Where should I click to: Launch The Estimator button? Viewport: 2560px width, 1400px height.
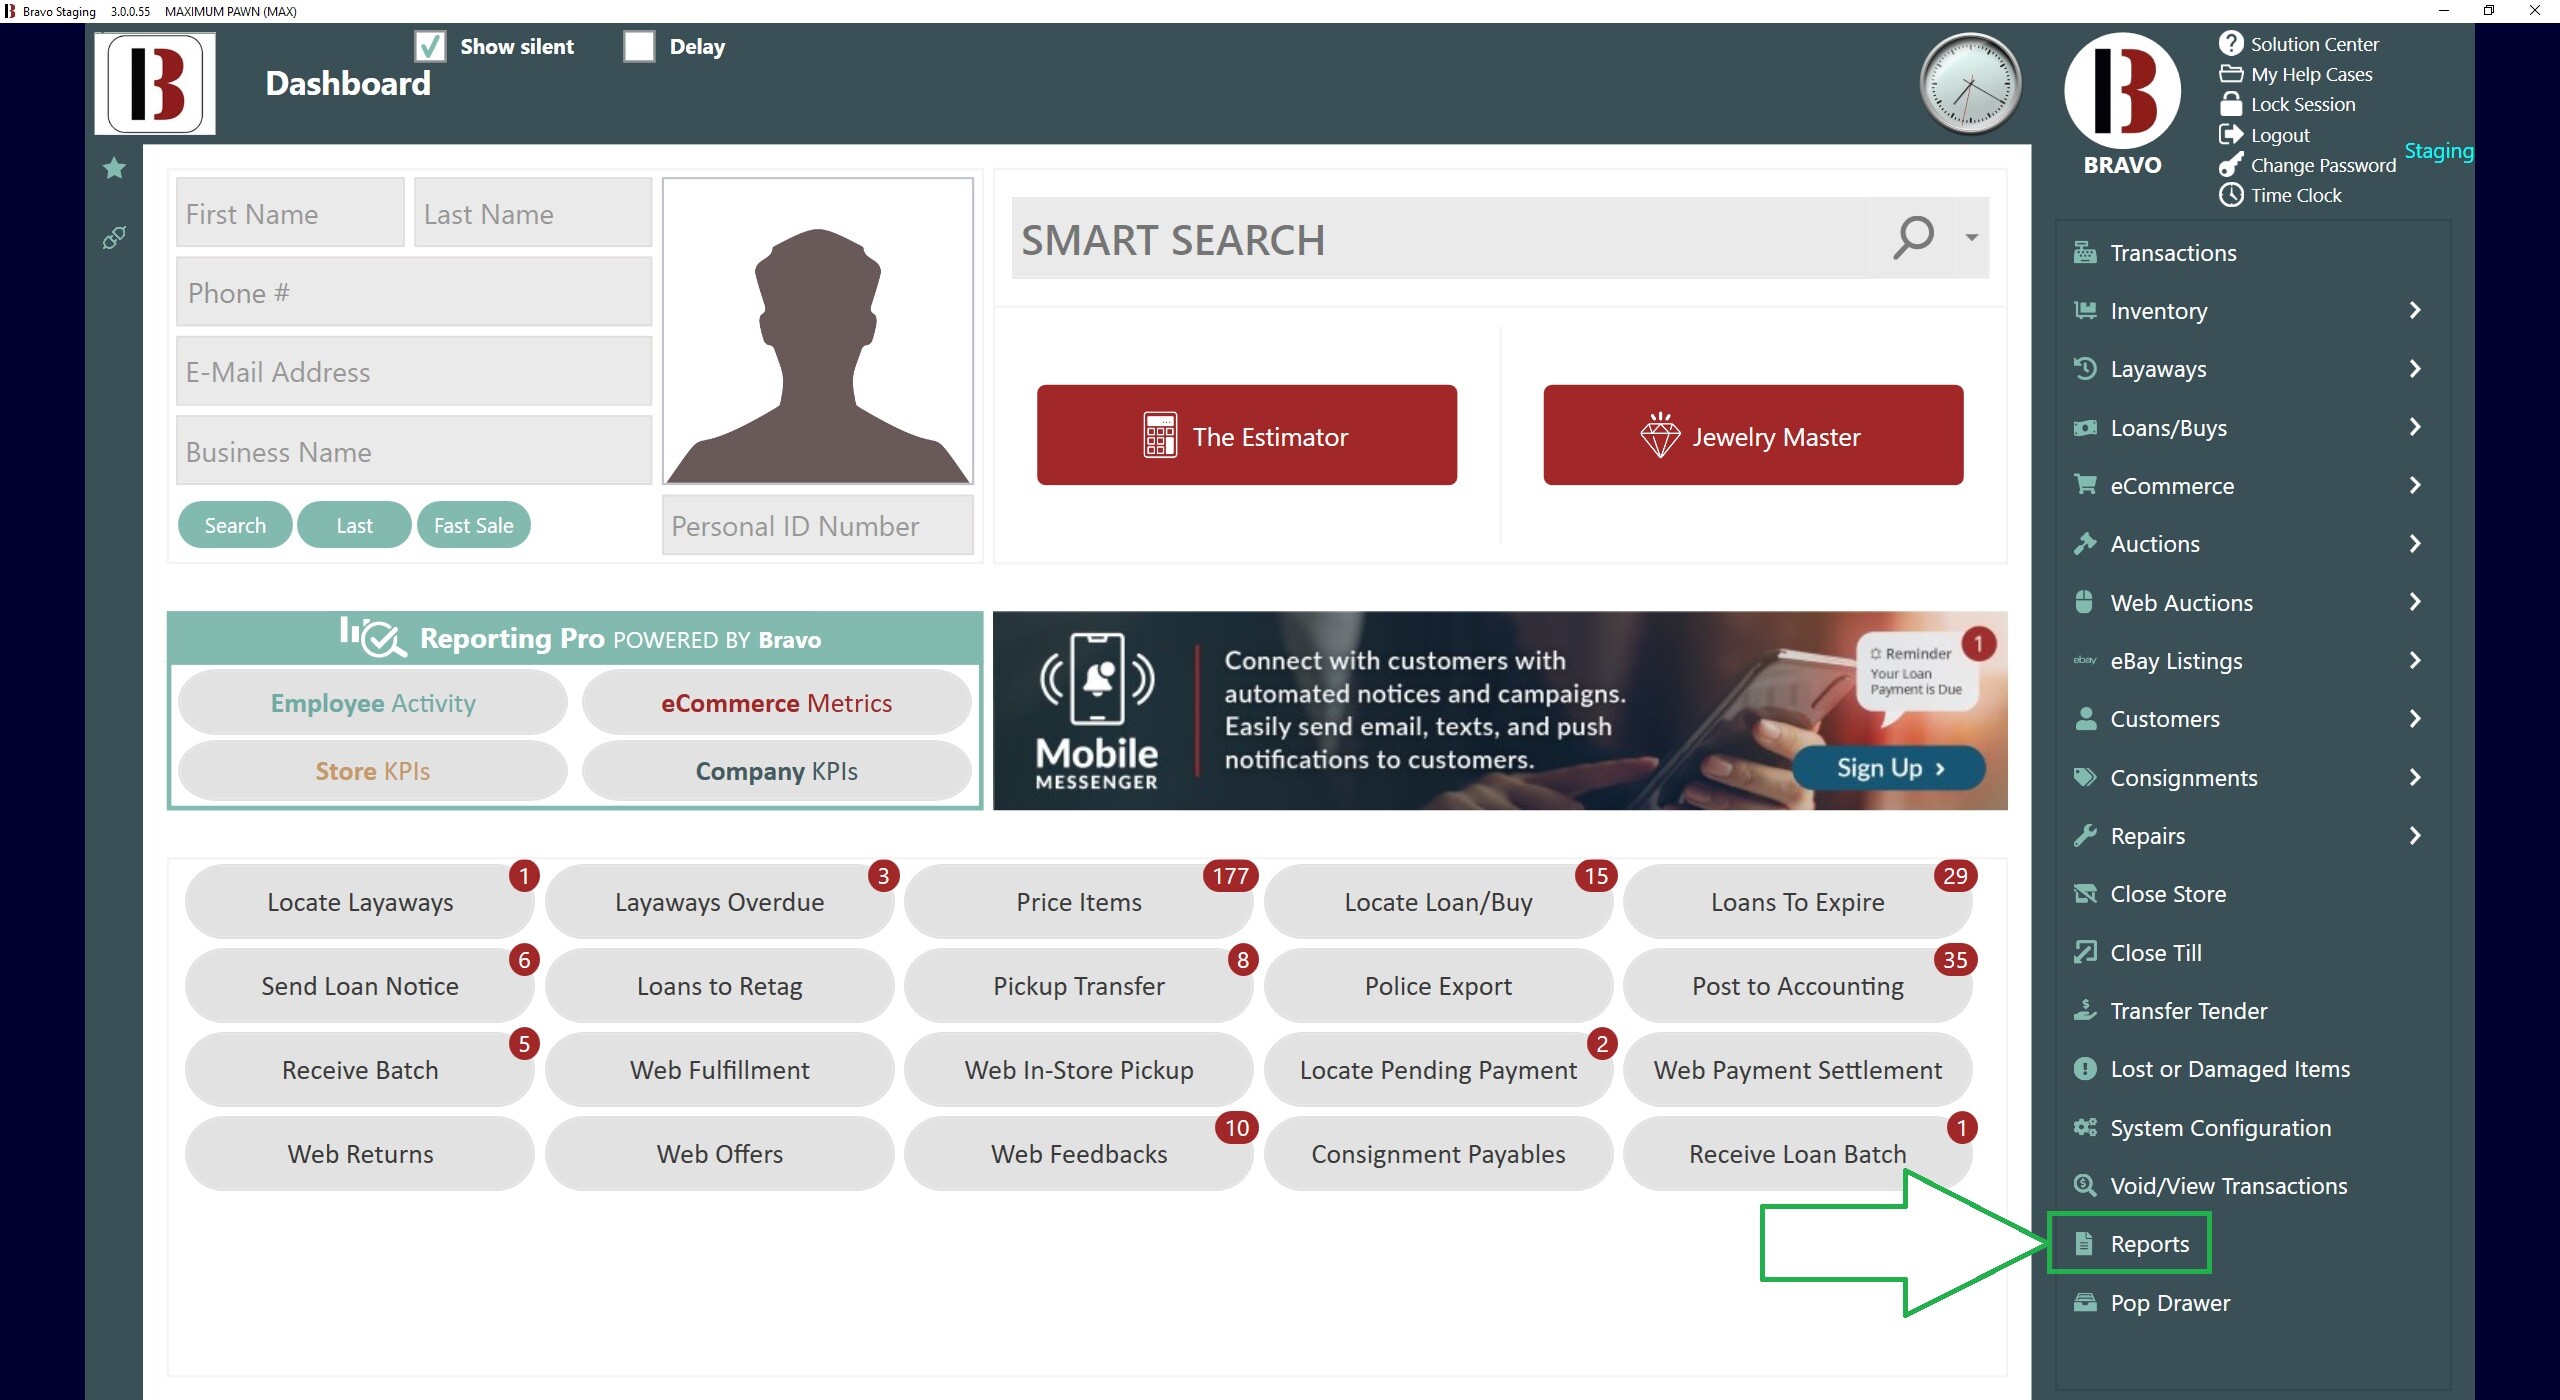coord(1246,435)
